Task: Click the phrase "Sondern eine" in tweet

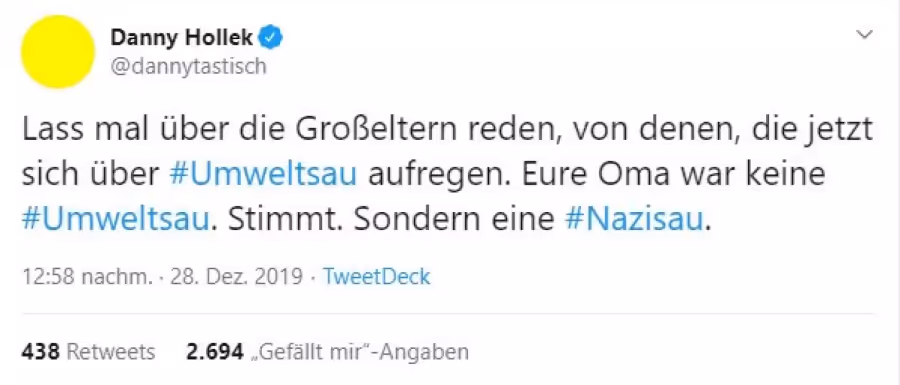Action: coord(453,221)
